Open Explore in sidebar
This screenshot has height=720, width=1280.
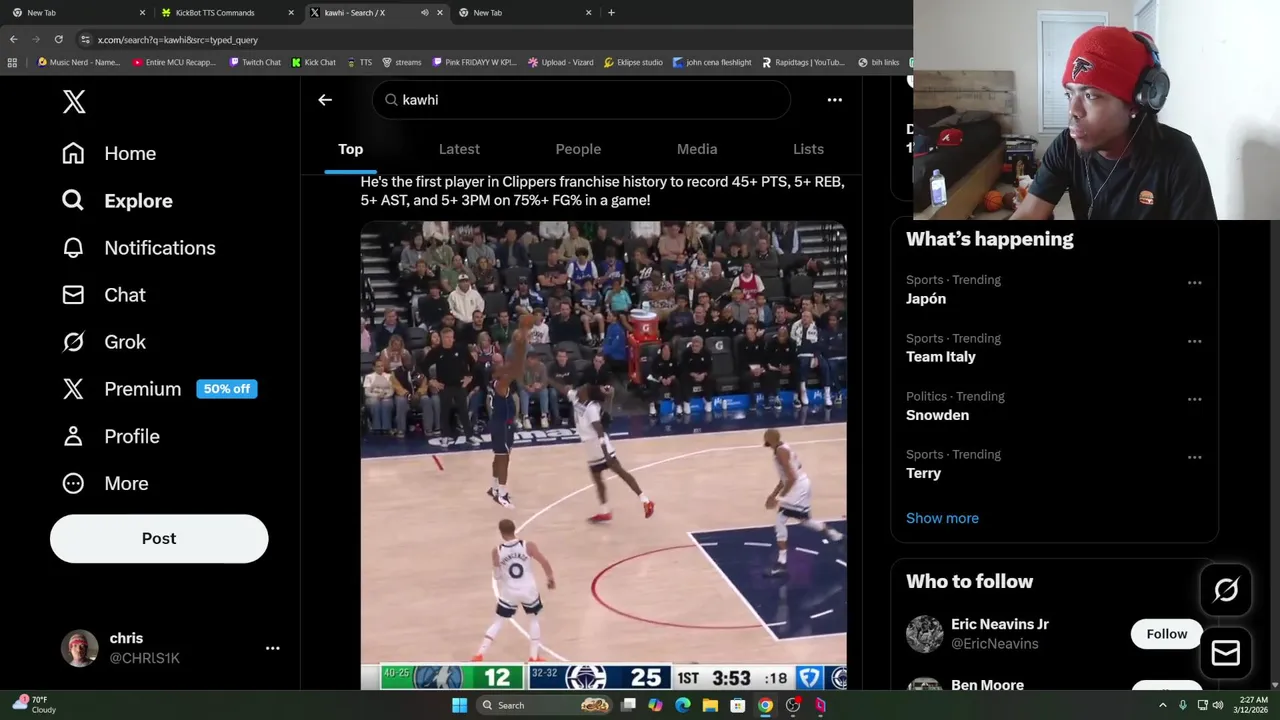[x=117, y=200]
